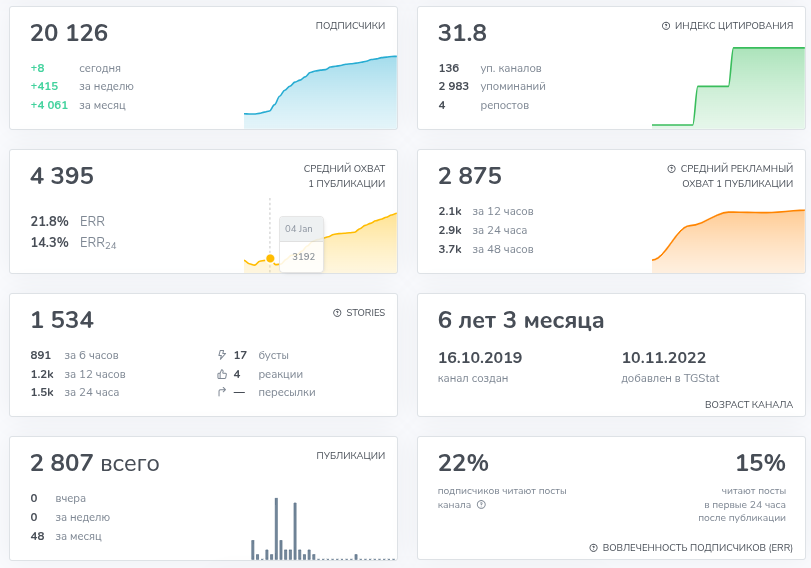Click the 2 983 упоминаний mentions row
This screenshot has width=811, height=568.
(483, 87)
